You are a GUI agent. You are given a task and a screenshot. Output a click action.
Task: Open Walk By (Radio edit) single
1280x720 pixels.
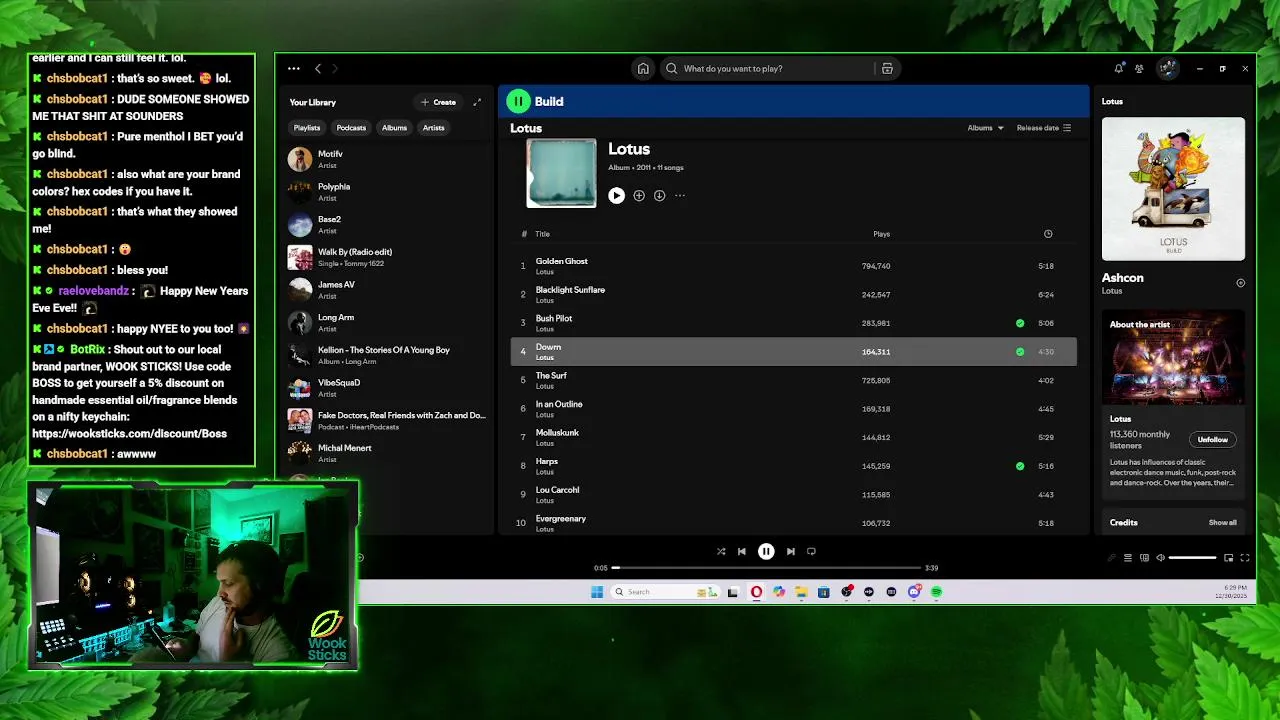(x=386, y=257)
